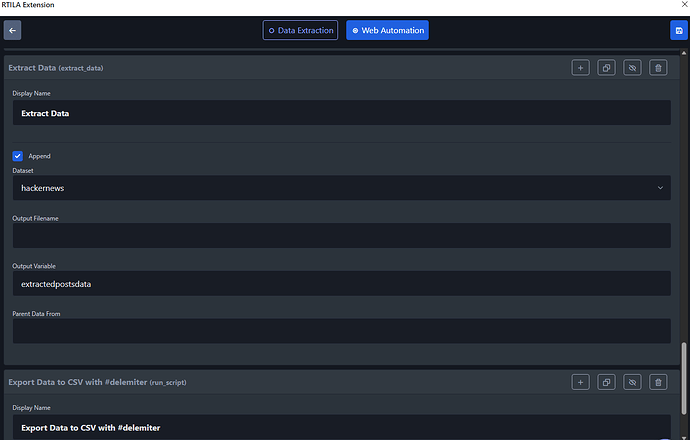The height and width of the screenshot is (440, 690).
Task: Save the project with the disk icon
Action: 679,30
